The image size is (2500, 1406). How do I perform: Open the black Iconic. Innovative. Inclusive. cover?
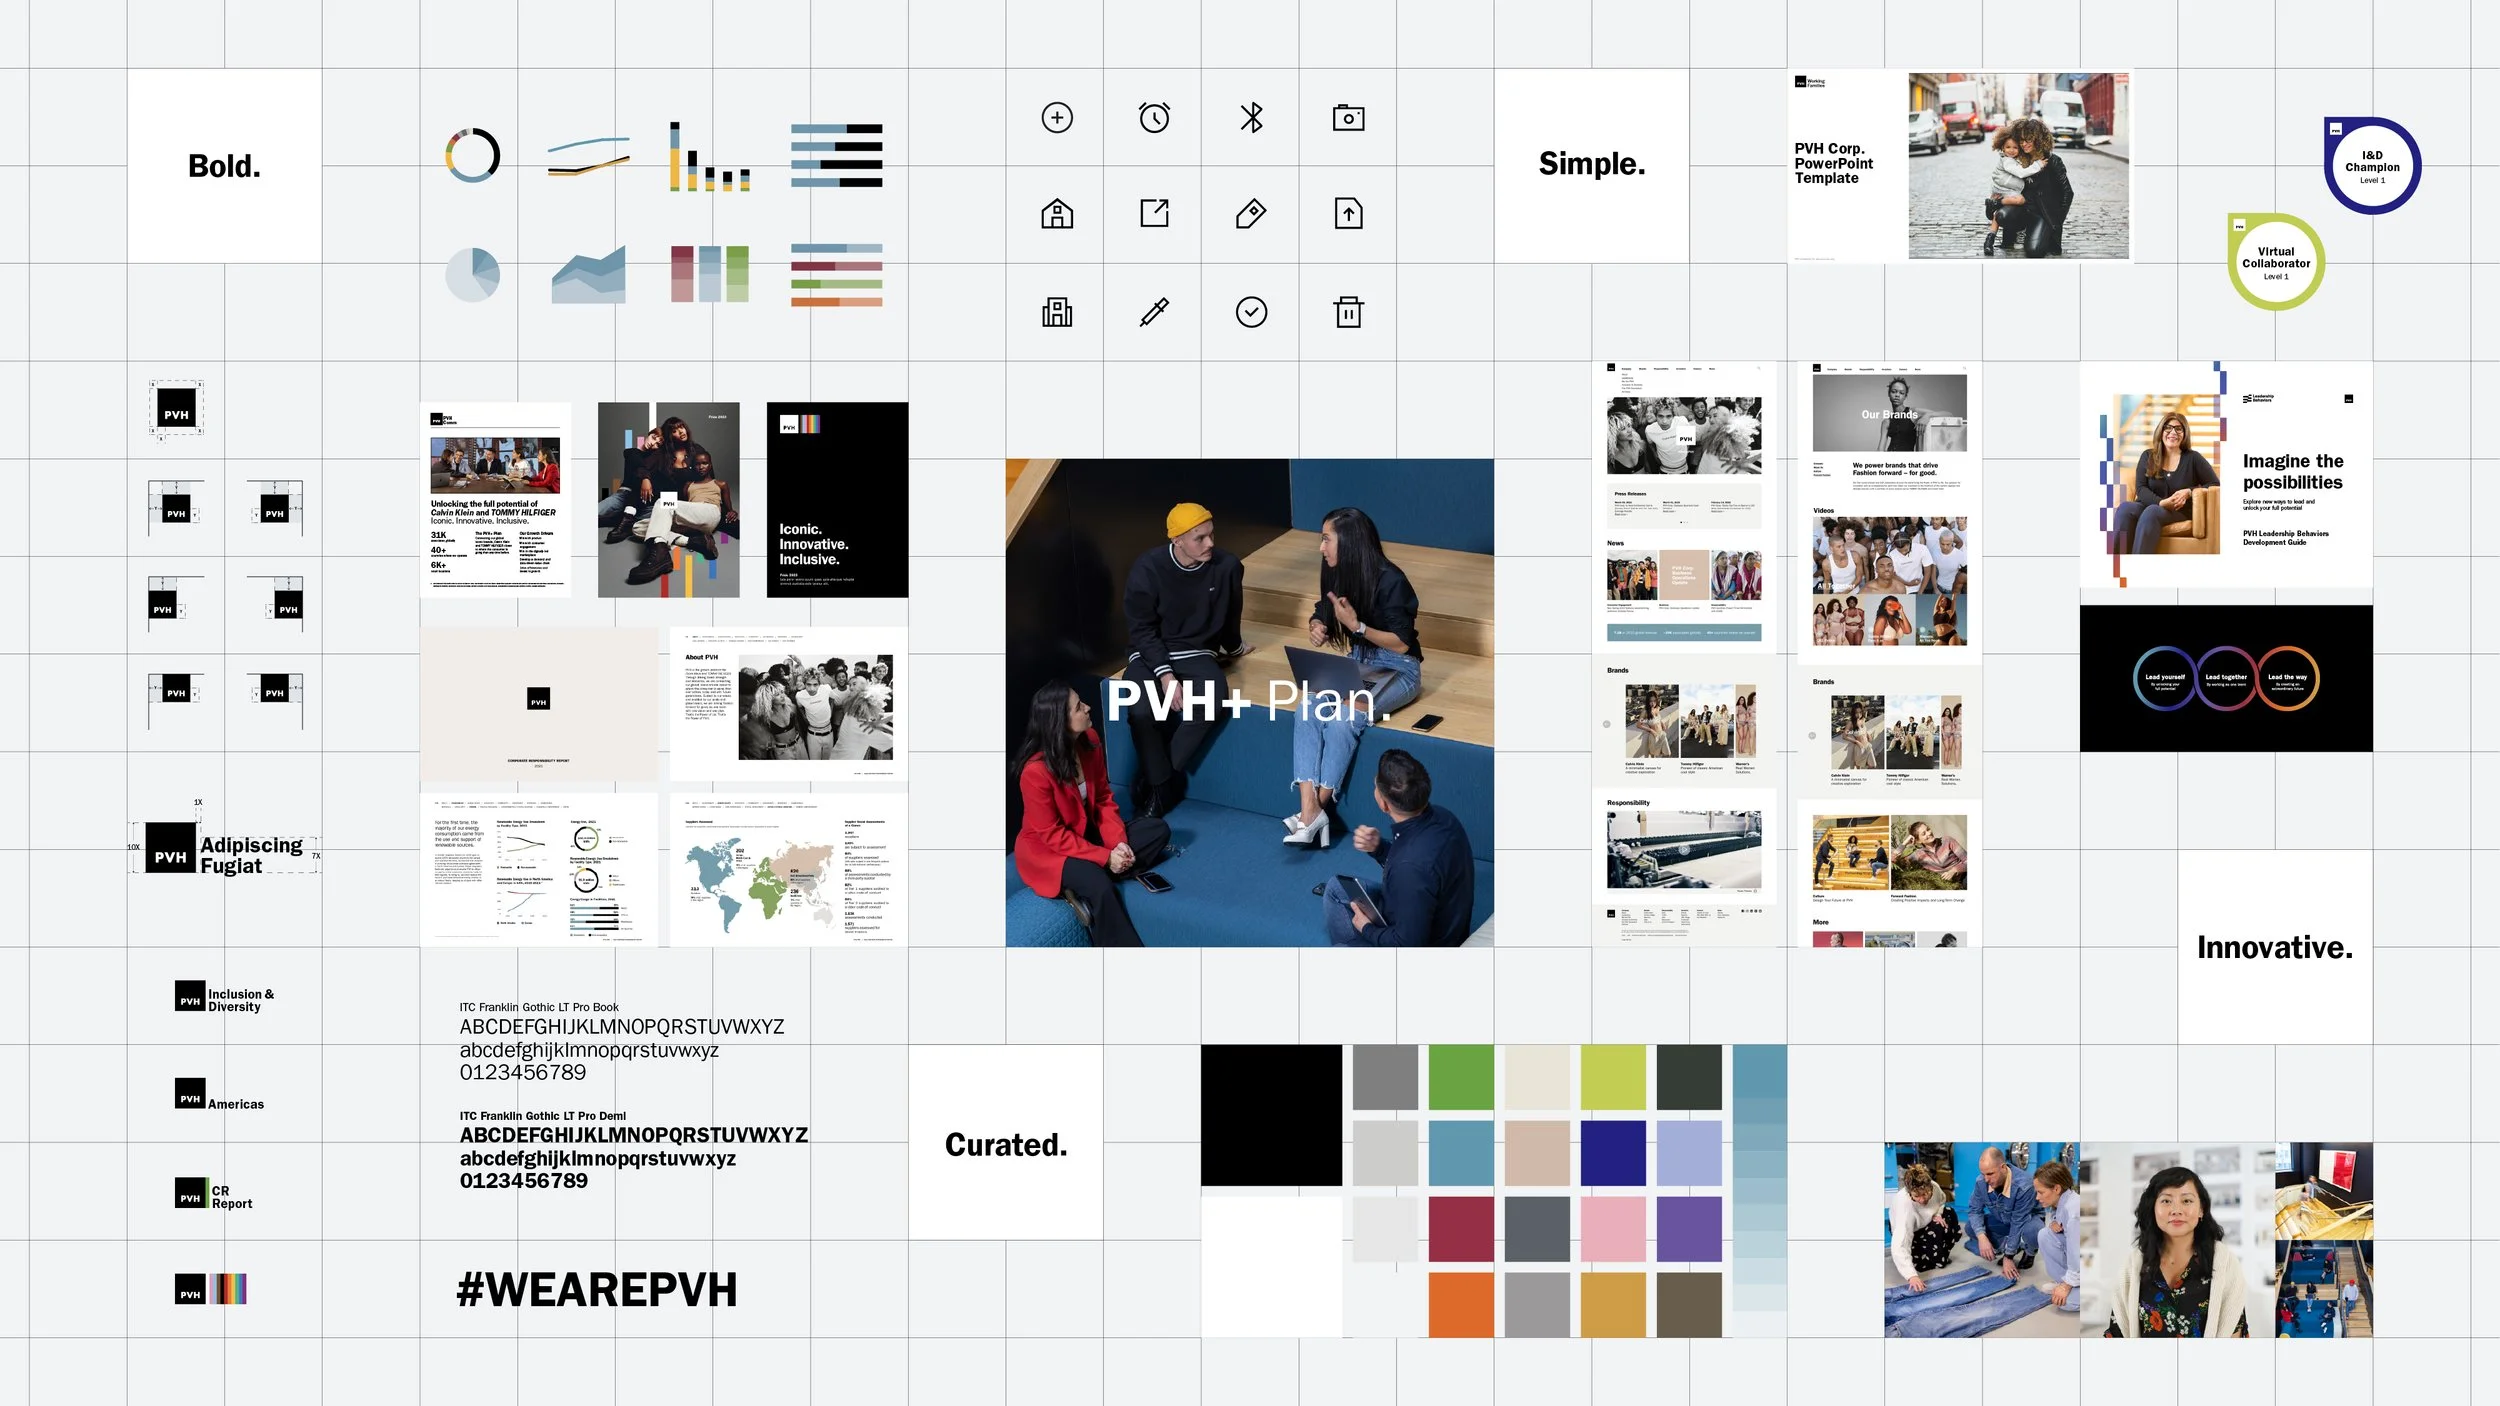coord(837,500)
